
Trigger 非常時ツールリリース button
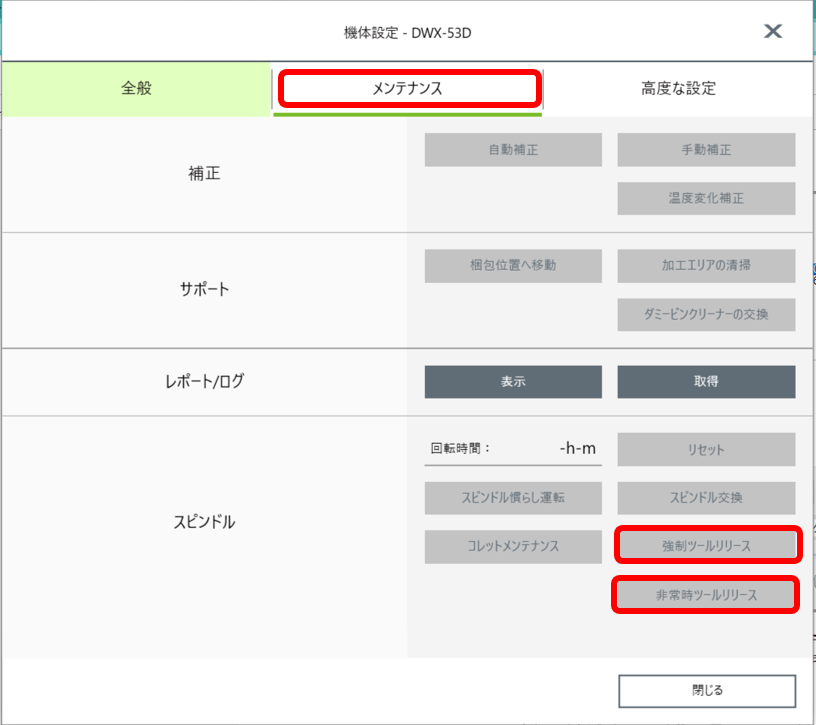(706, 595)
